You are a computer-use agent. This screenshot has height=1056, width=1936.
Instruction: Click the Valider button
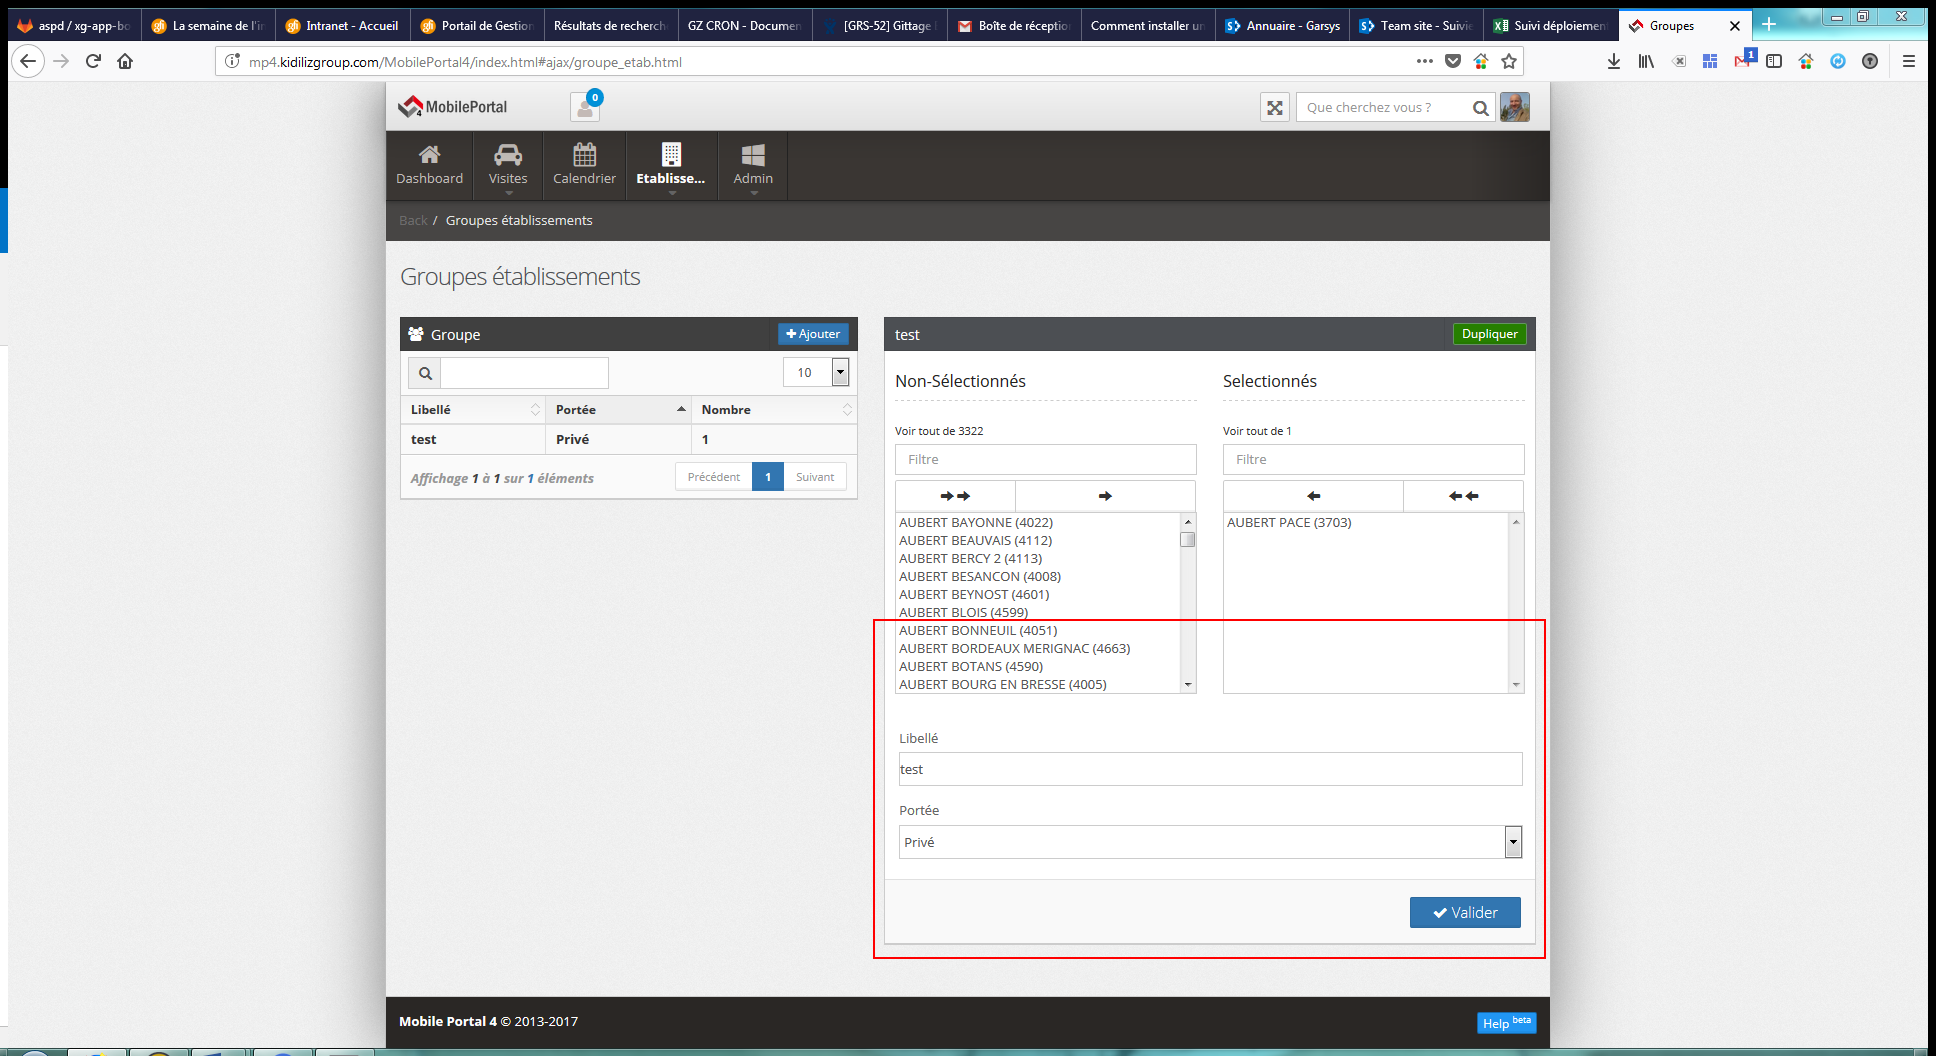coord(1465,912)
